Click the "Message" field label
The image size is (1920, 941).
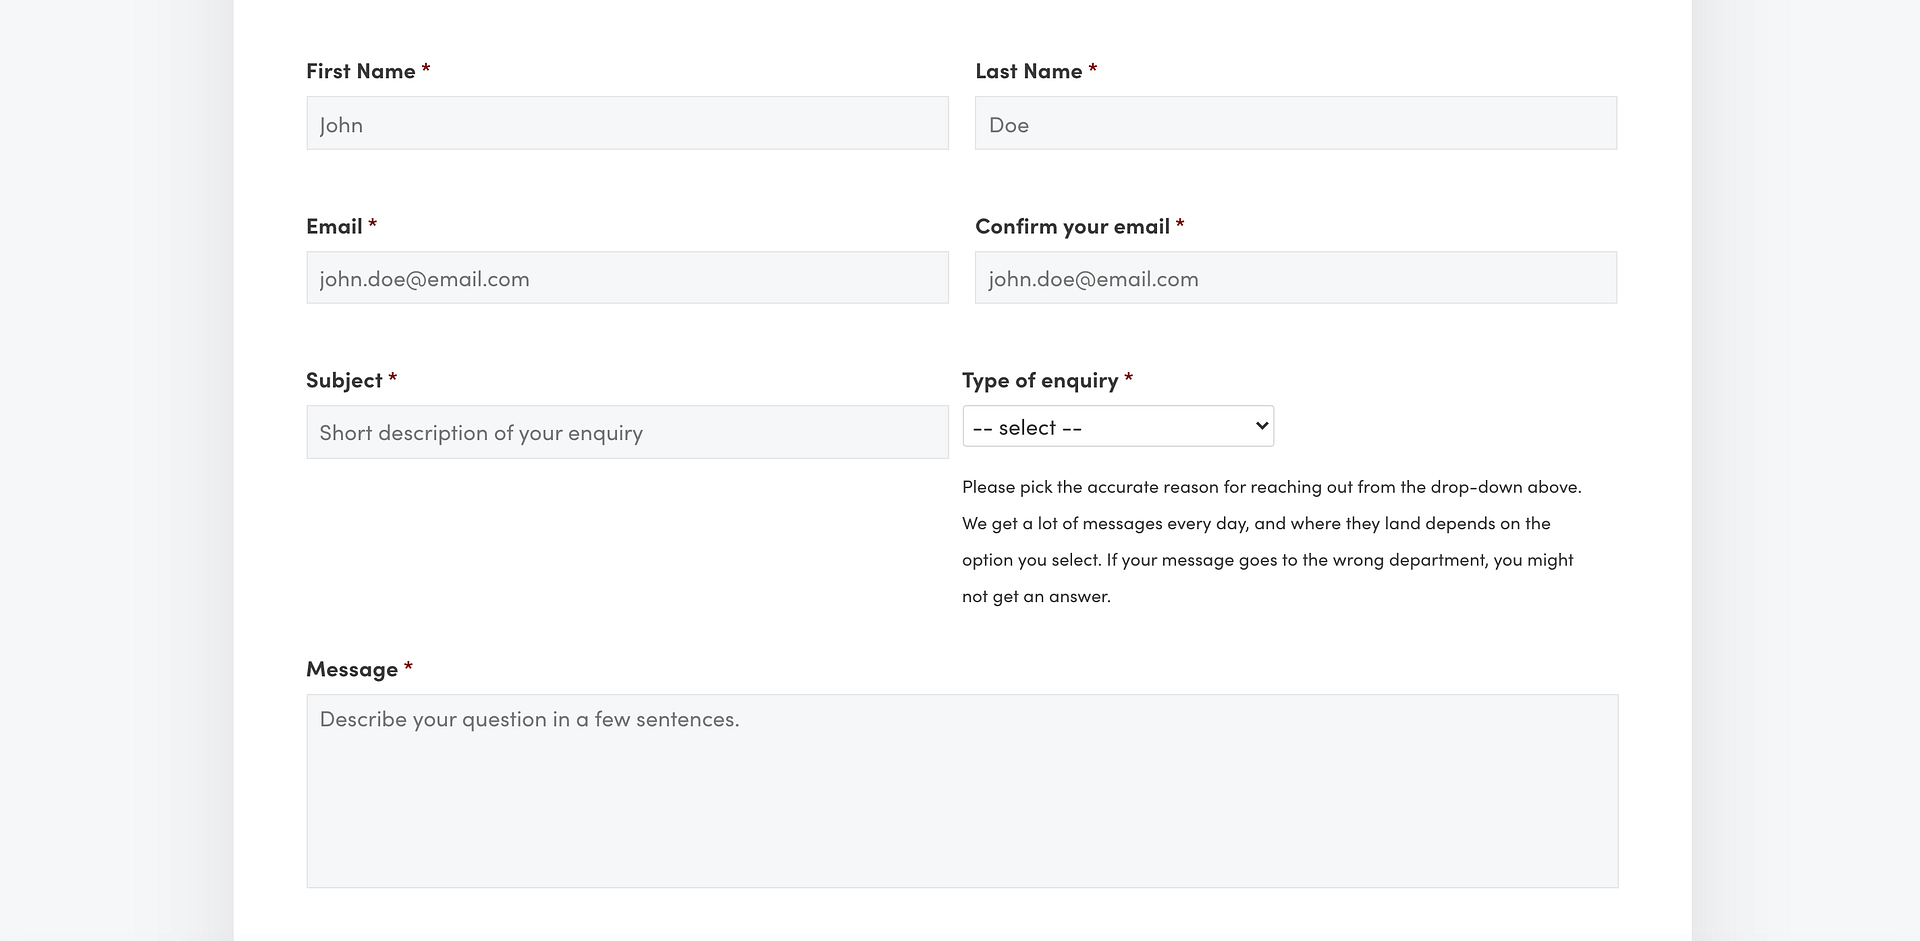click(x=352, y=669)
